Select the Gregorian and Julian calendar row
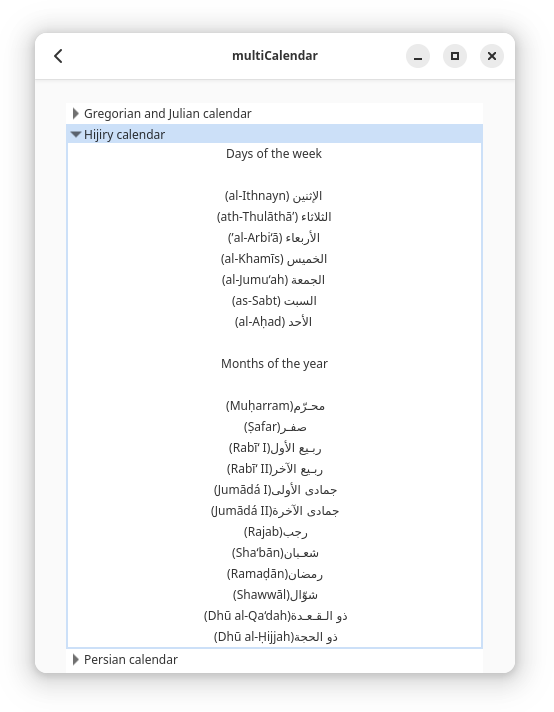 274,114
